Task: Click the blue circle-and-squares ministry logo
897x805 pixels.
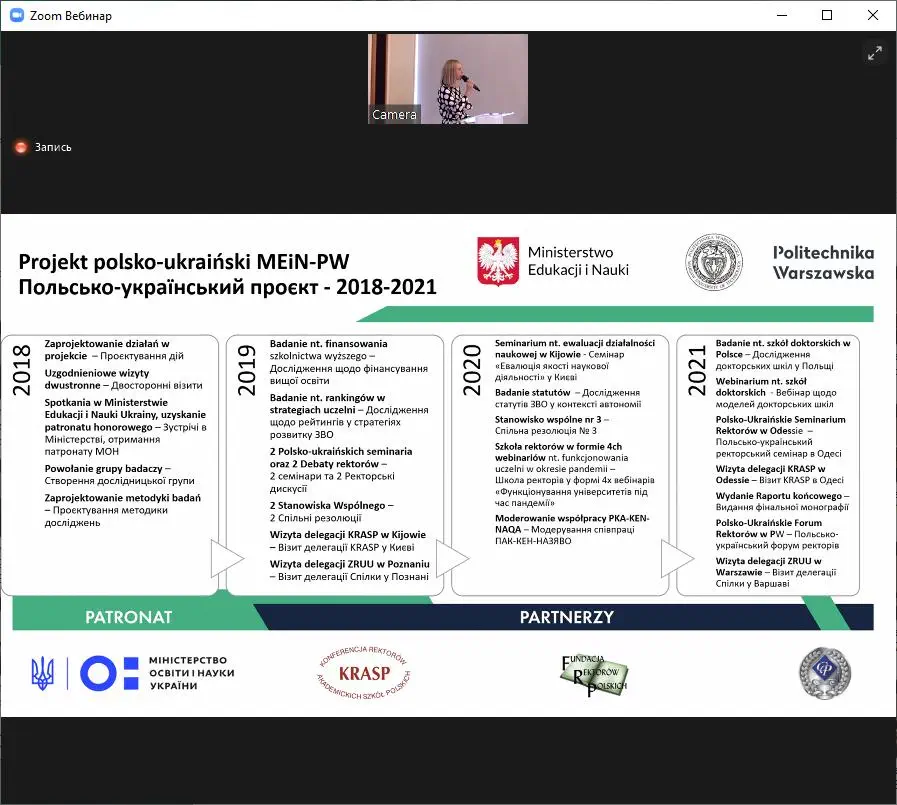Action: pos(109,673)
